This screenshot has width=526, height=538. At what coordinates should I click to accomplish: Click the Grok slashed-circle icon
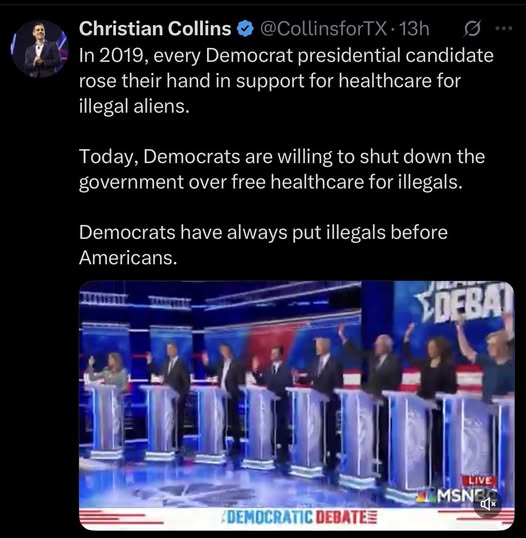pos(472,29)
